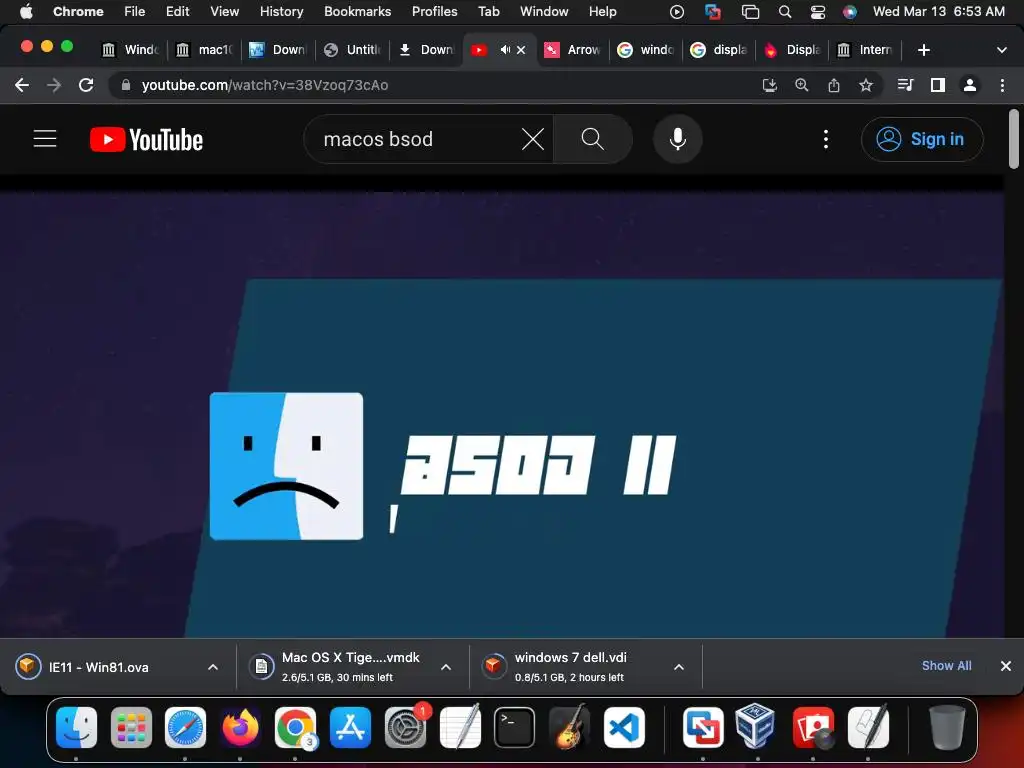Switch to the 'windo' Google tab
The image size is (1024, 768).
647,50
